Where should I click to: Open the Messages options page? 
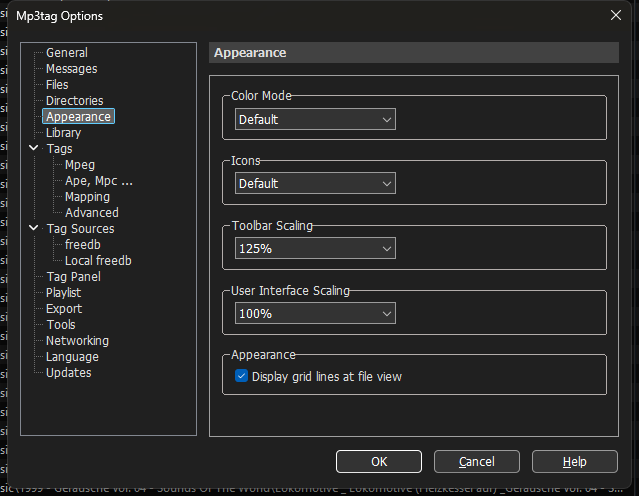pos(72,68)
